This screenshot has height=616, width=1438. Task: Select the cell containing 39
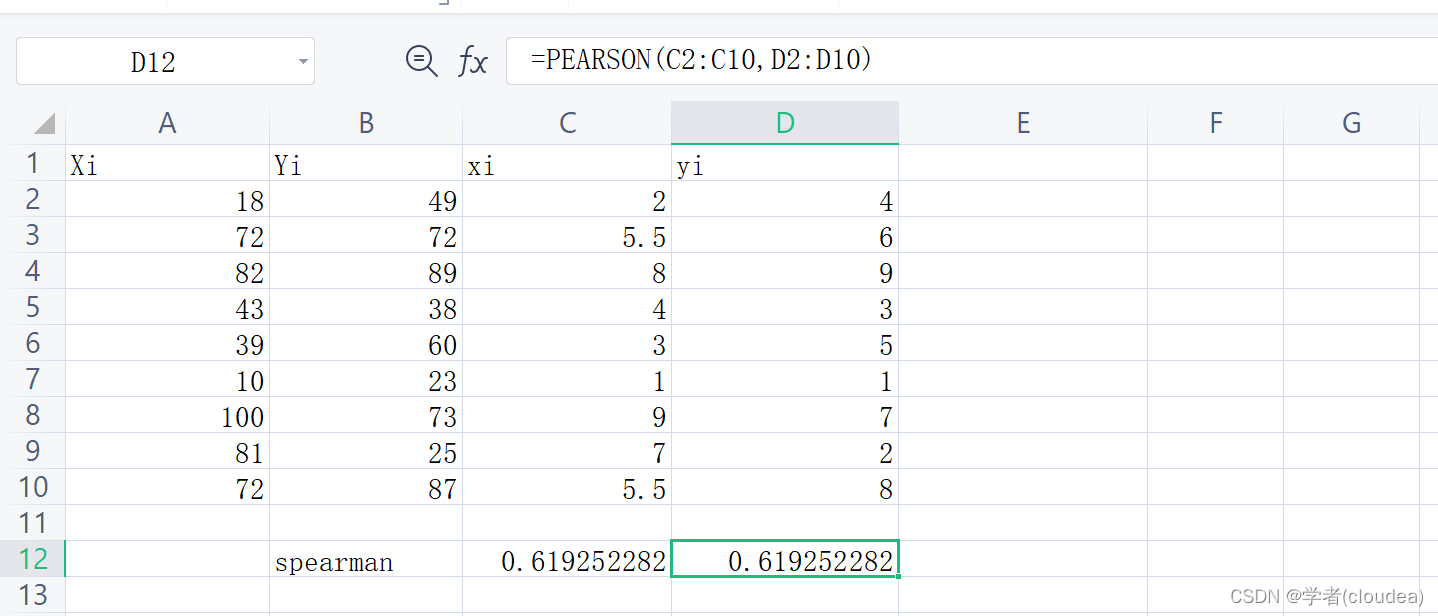[x=167, y=343]
